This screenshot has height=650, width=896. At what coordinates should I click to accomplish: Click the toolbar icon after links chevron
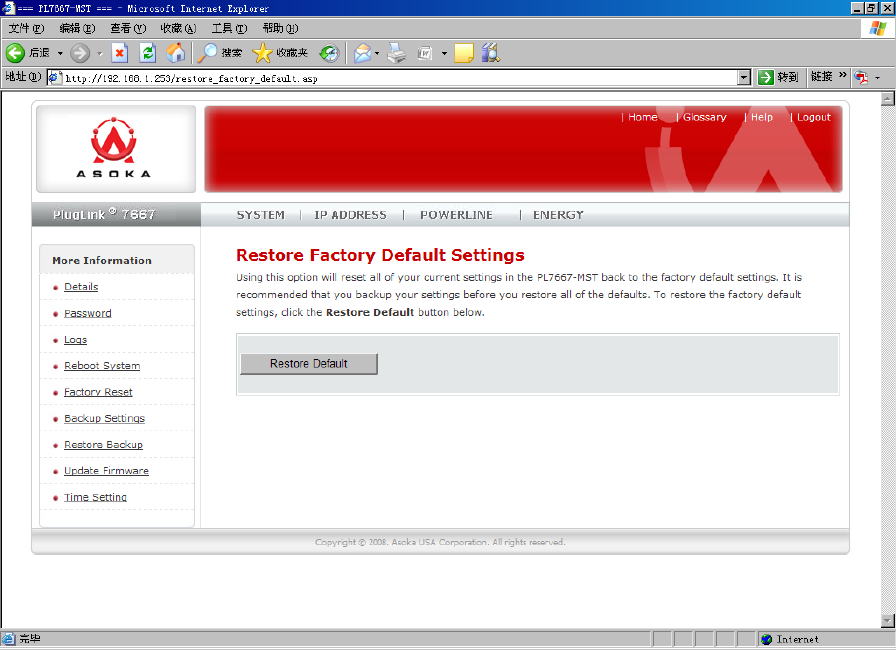tap(861, 77)
